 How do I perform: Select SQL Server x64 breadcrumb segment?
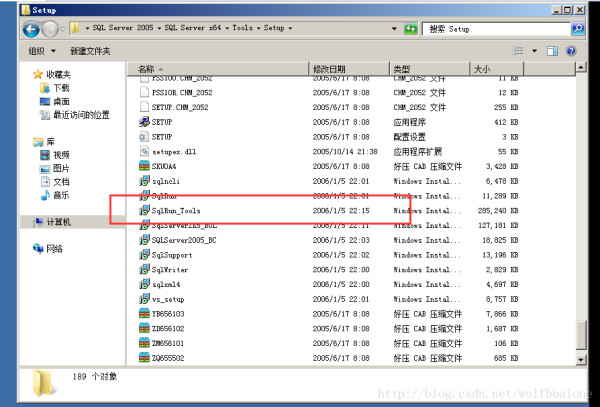point(193,28)
